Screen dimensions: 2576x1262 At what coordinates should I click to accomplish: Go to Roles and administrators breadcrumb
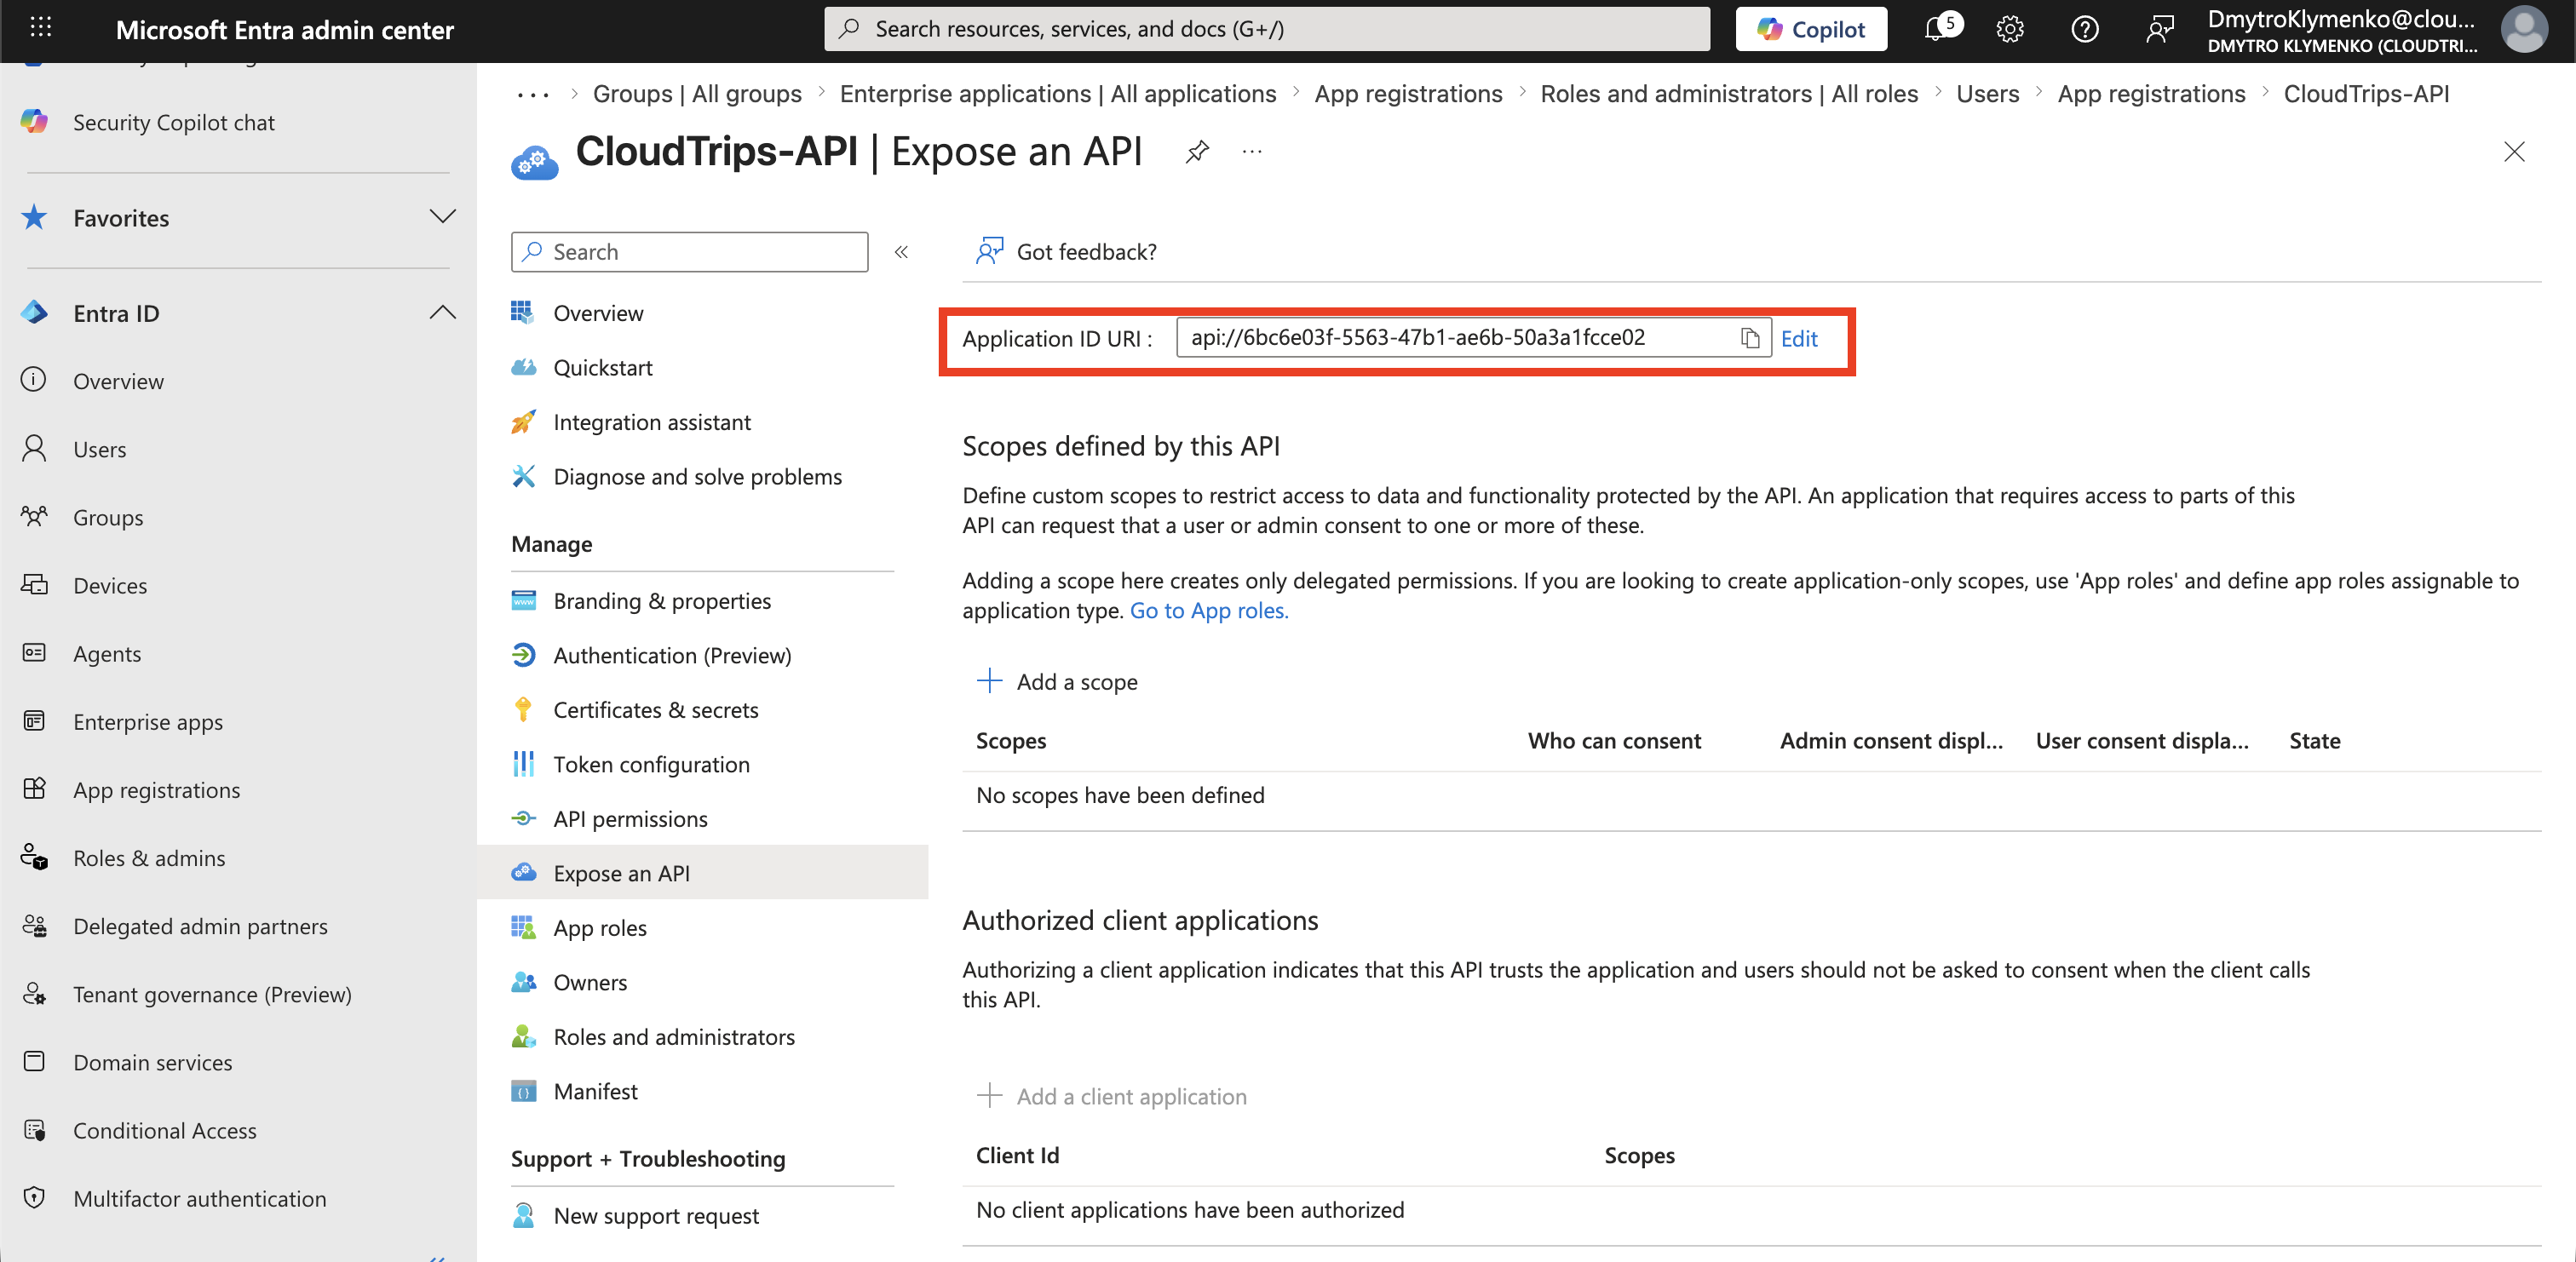coord(1729,93)
